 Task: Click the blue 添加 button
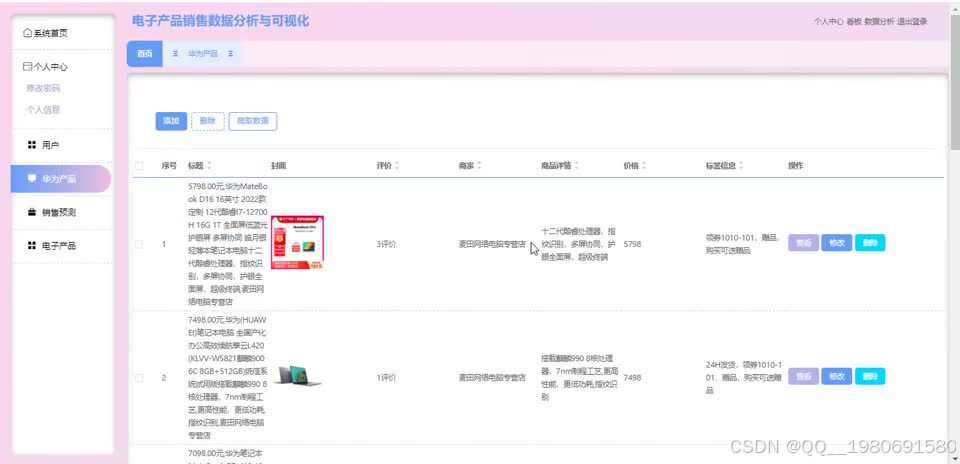(171, 121)
